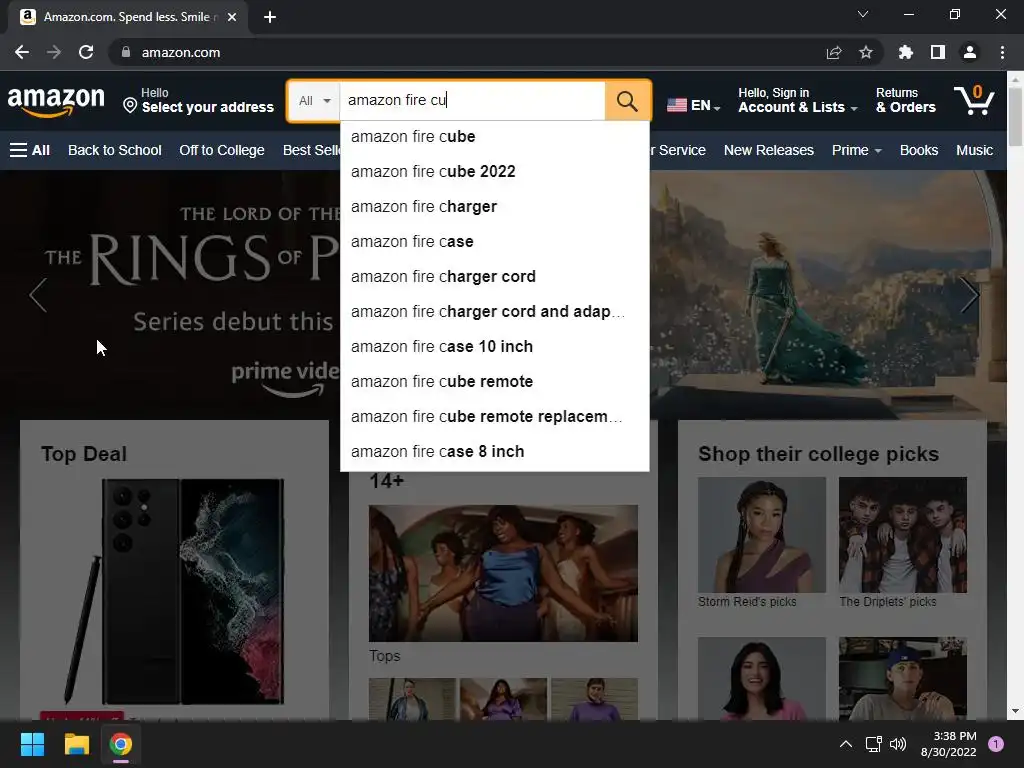Open volume speaker tray icon
1024x768 pixels.
pos(898,744)
